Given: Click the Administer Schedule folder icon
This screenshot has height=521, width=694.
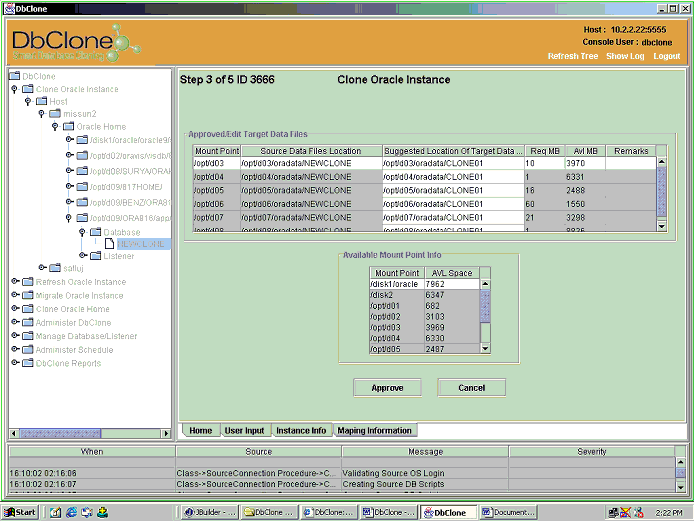Looking at the screenshot, I should click(28, 350).
